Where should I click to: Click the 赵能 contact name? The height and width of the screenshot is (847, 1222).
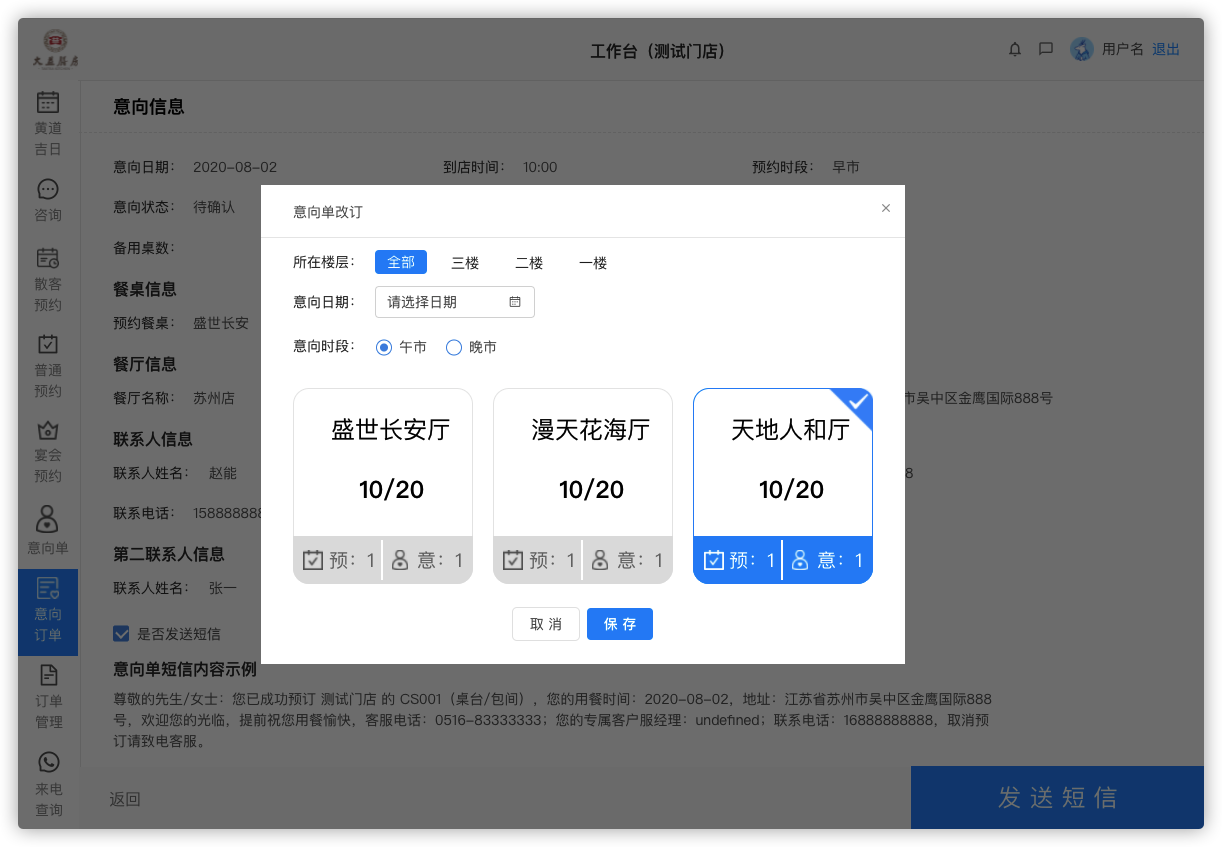point(223,473)
